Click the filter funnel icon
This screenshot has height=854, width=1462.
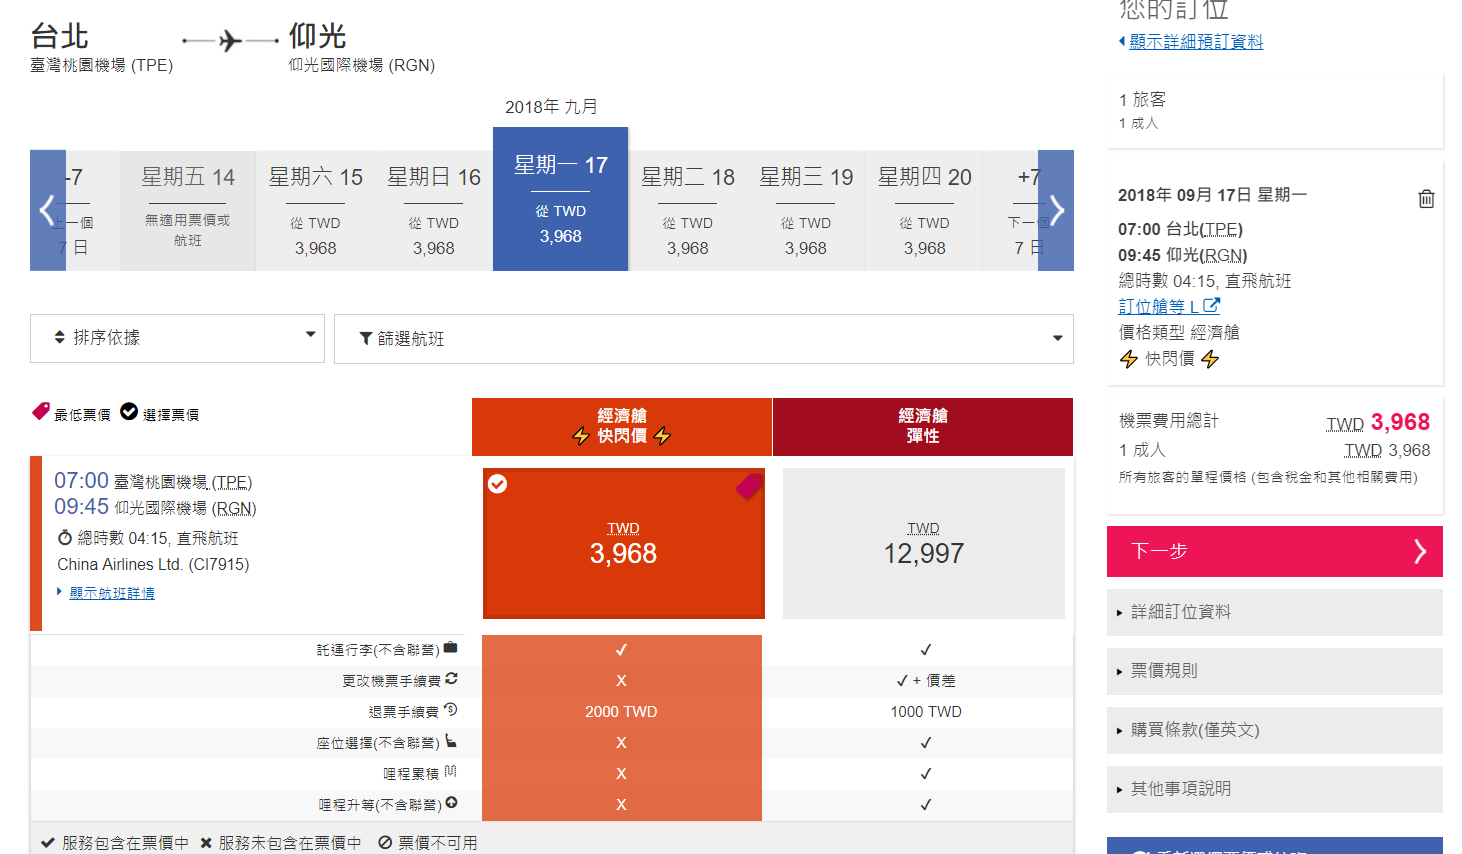pos(366,339)
